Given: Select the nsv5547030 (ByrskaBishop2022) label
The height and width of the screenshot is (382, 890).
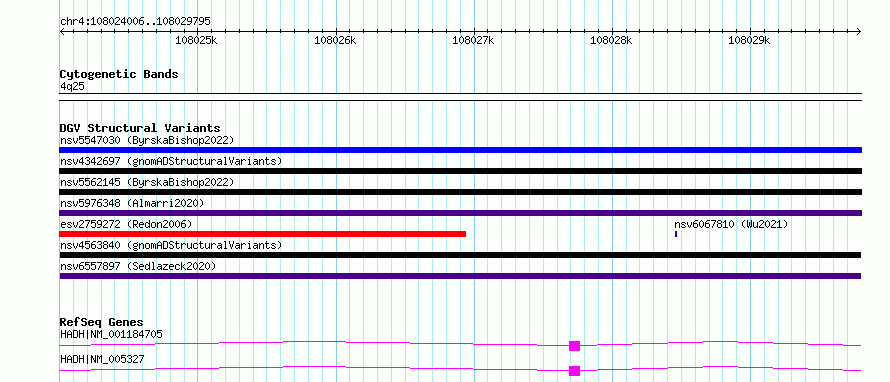Looking at the screenshot, I should point(147,140).
